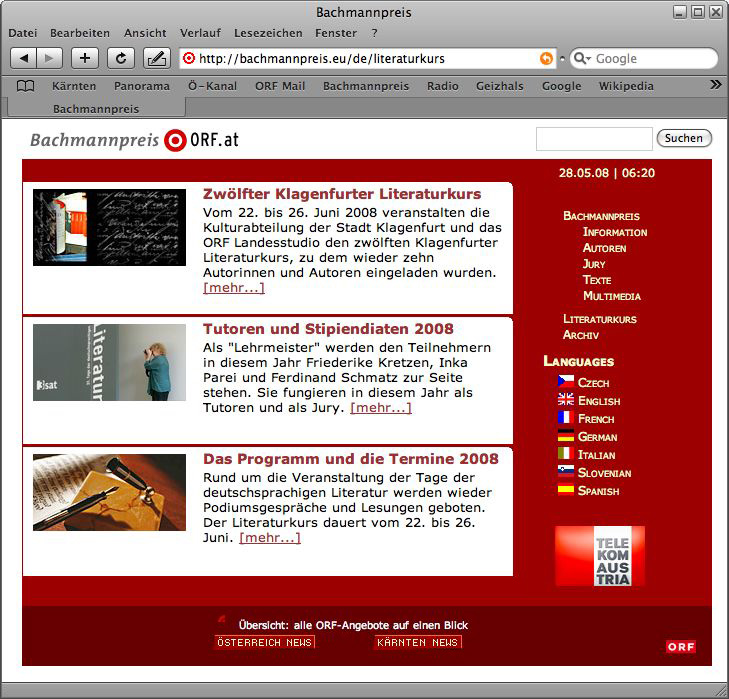The image size is (729, 699).
Task: Open Jury in the sidebar navigation
Action: [x=594, y=264]
